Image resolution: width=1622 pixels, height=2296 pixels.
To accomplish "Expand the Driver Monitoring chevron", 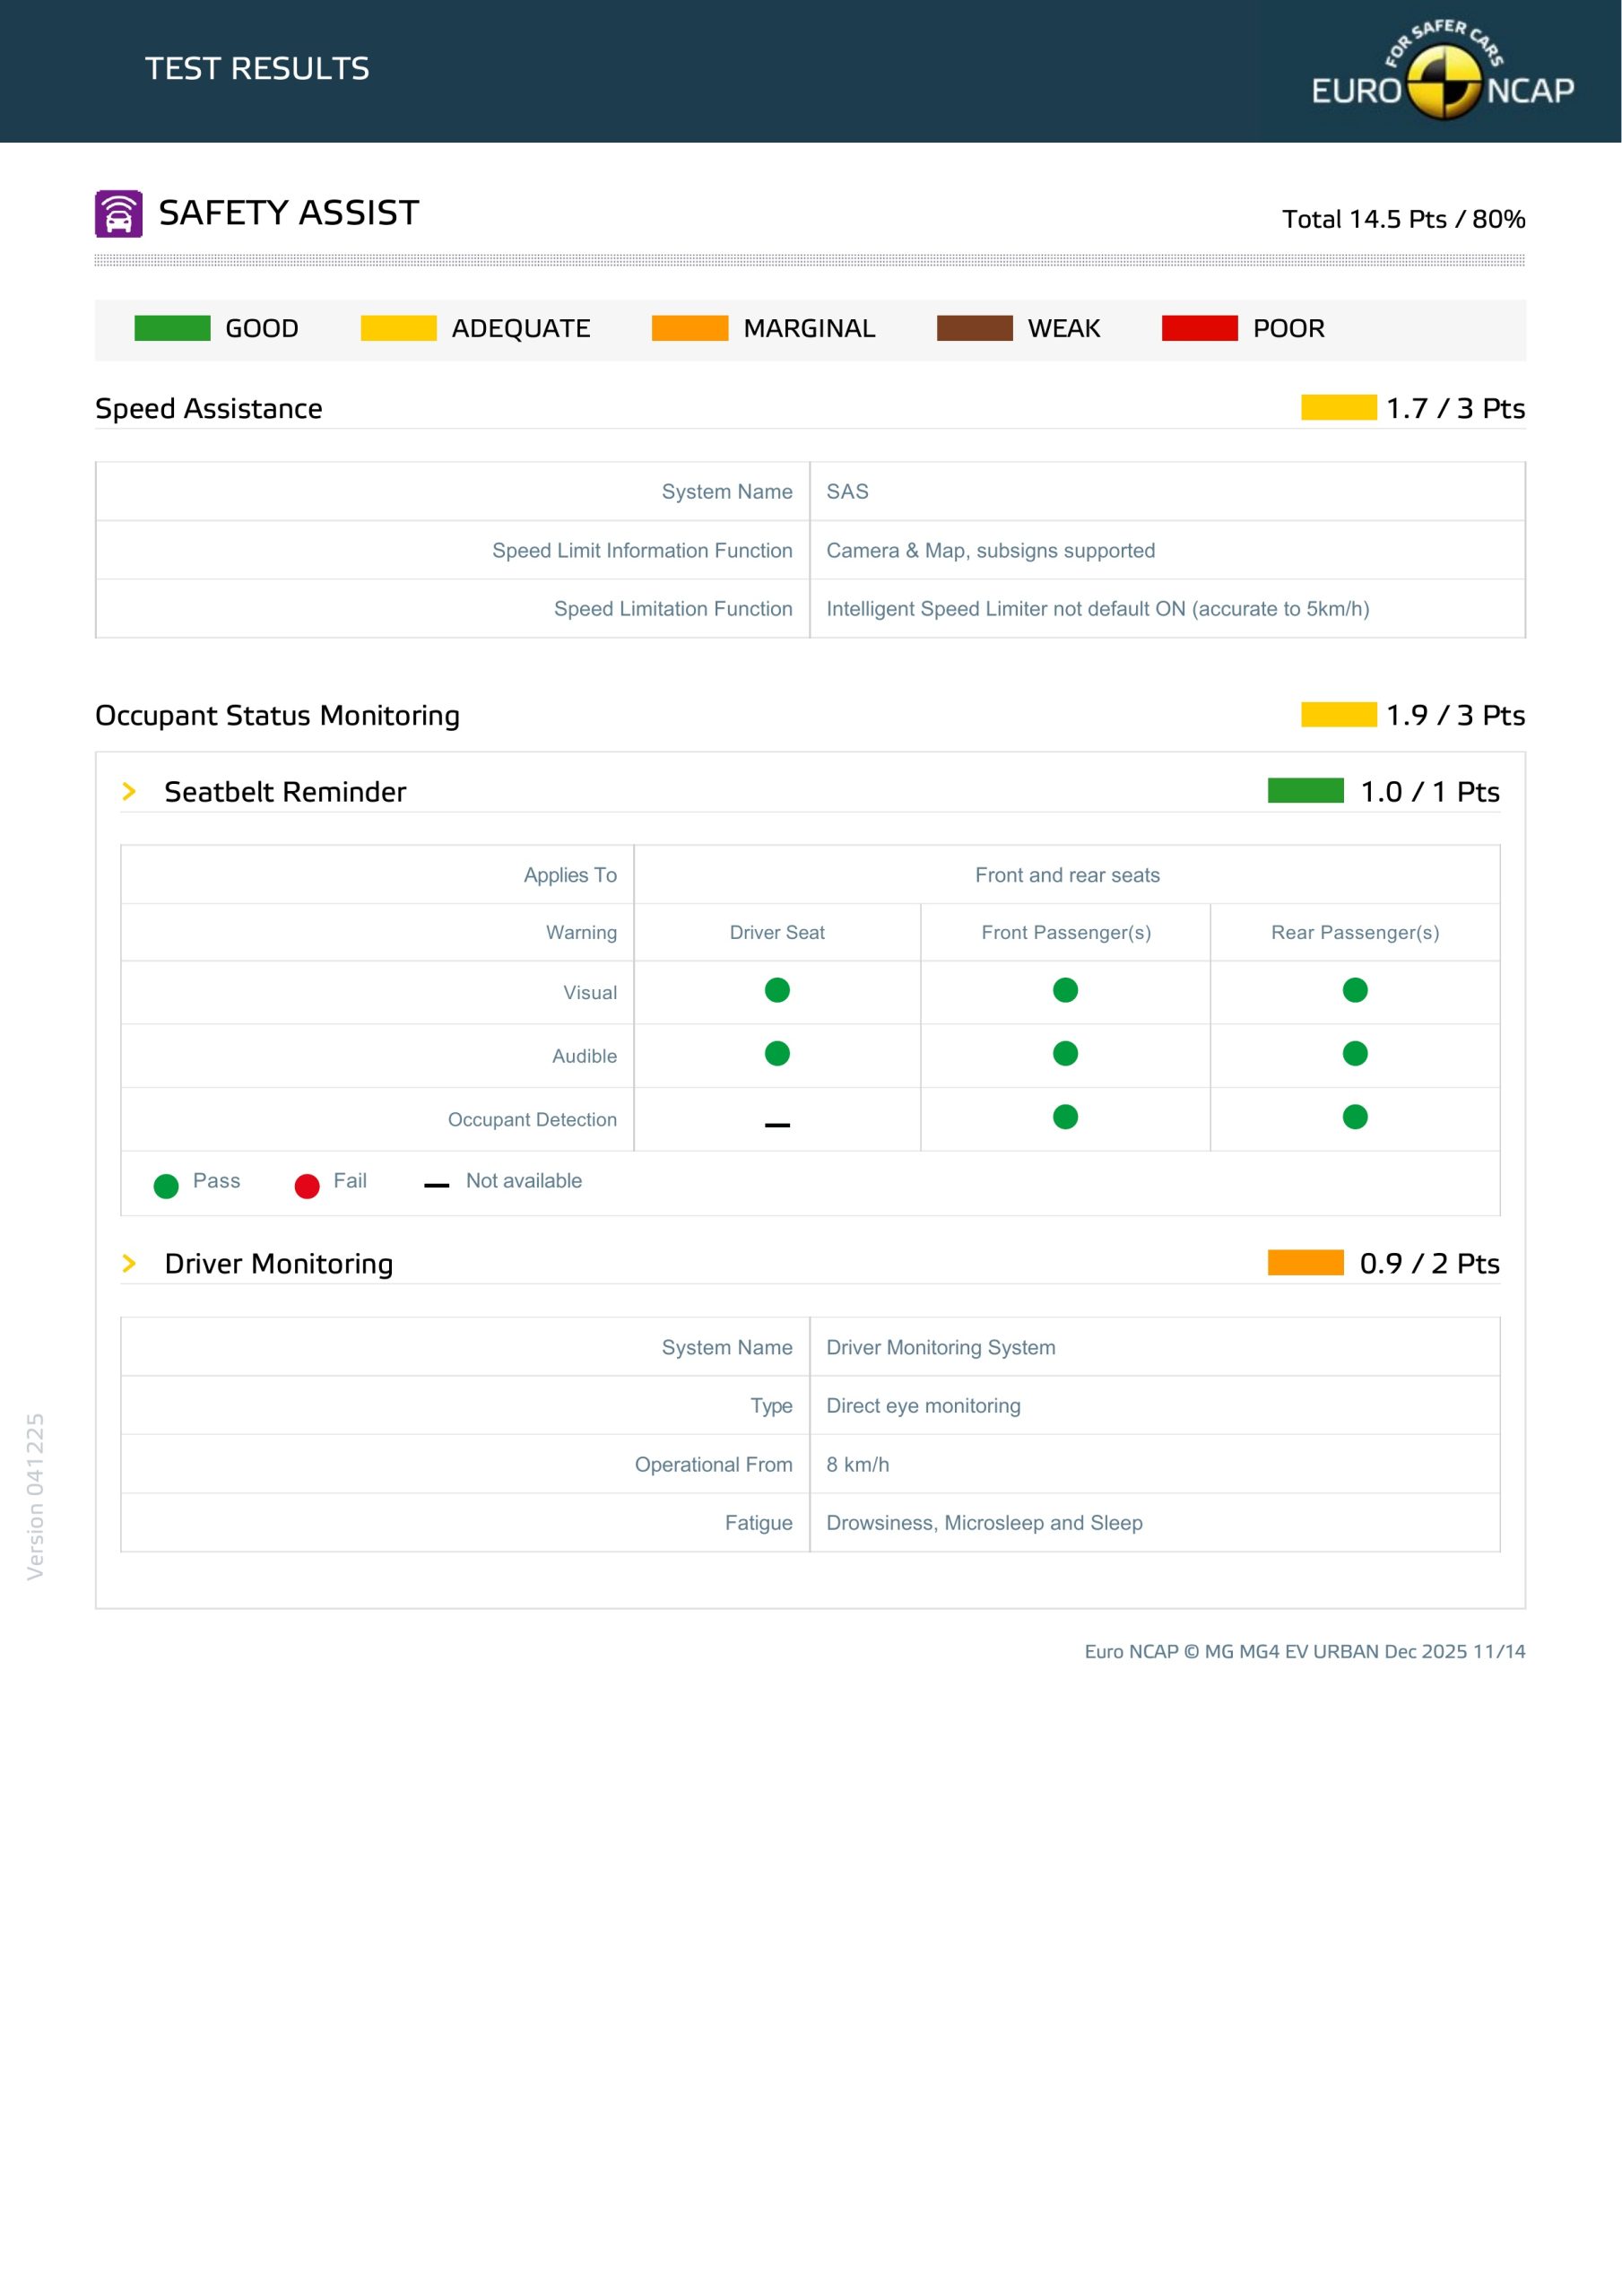I will (129, 1263).
